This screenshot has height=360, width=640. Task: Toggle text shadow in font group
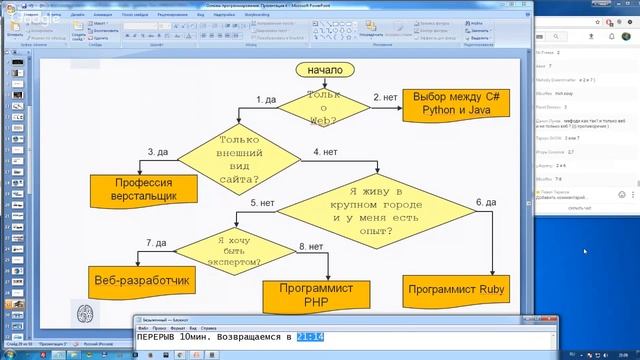159,36
